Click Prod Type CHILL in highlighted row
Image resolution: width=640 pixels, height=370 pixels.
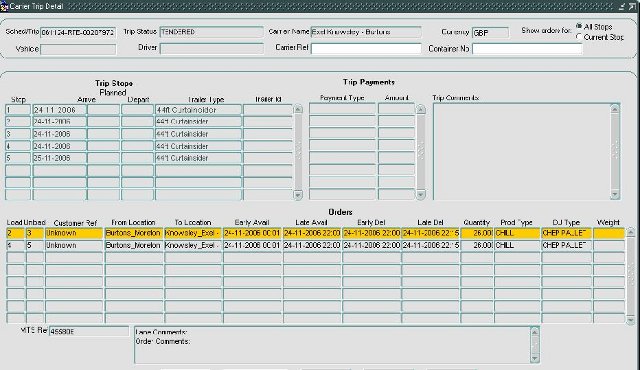517,233
